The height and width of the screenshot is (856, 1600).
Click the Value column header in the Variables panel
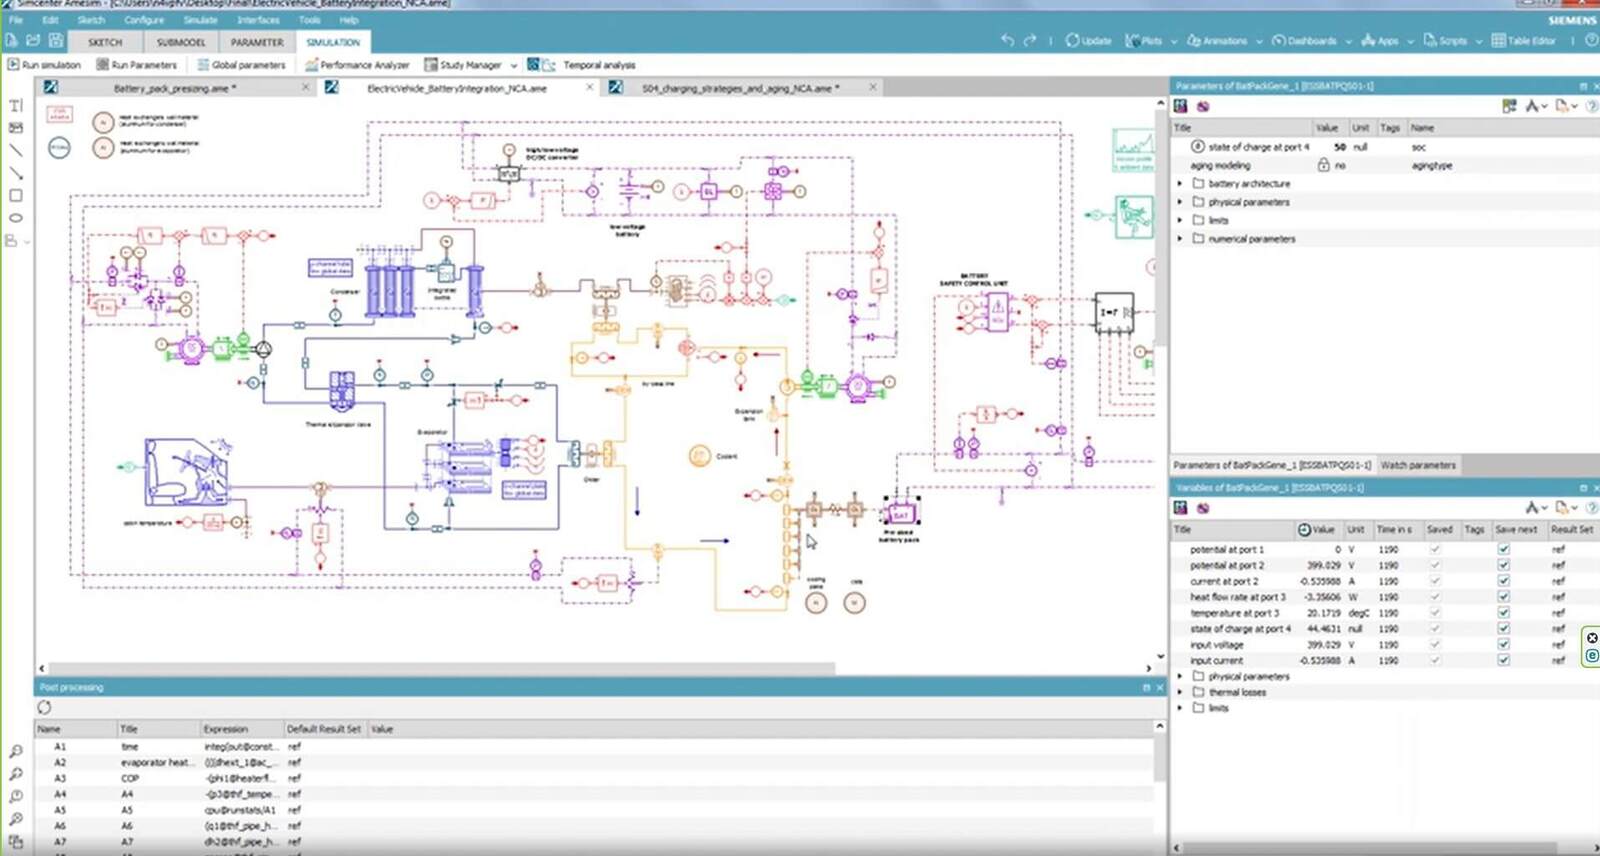[x=1318, y=529]
